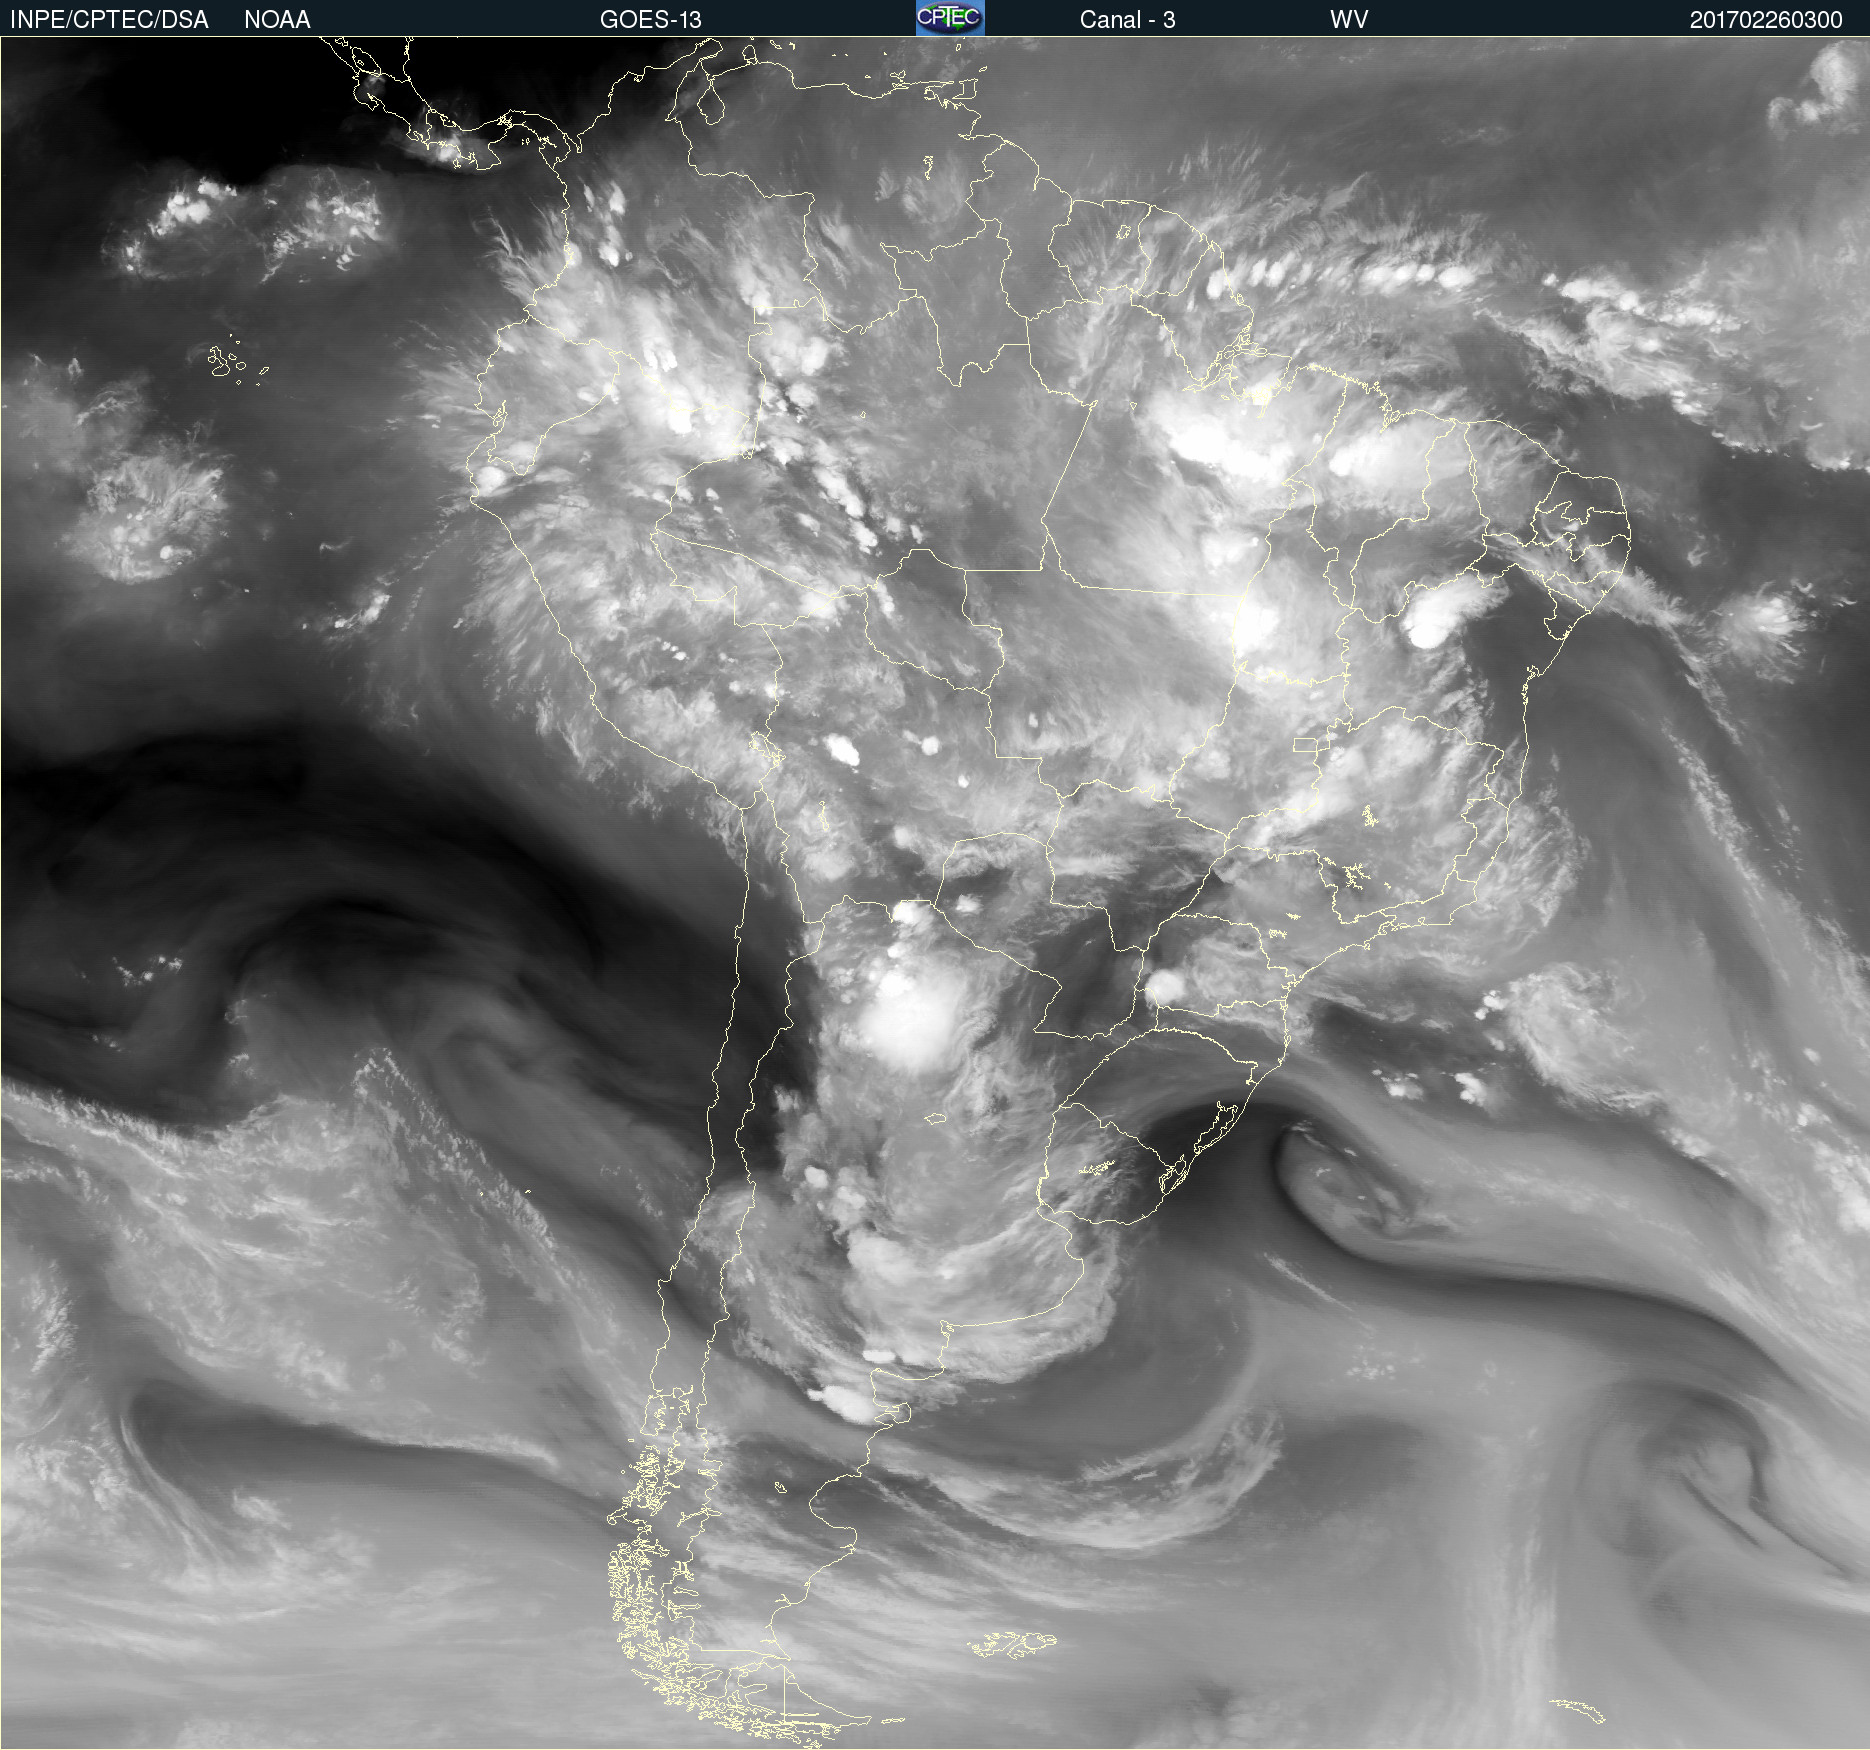Screen dimensions: 1870x1750
Task: Select the Canal - 3 channel label
Action: coord(1127,20)
